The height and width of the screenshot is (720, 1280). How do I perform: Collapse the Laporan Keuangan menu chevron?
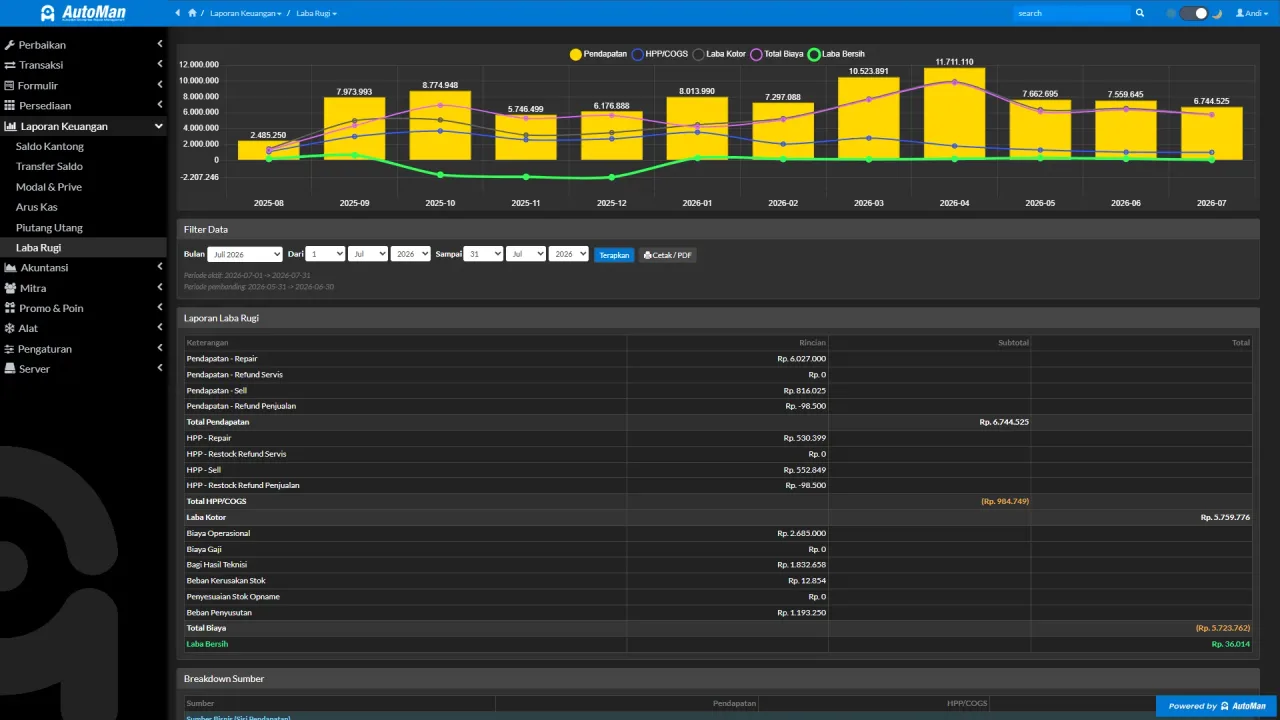coord(159,126)
